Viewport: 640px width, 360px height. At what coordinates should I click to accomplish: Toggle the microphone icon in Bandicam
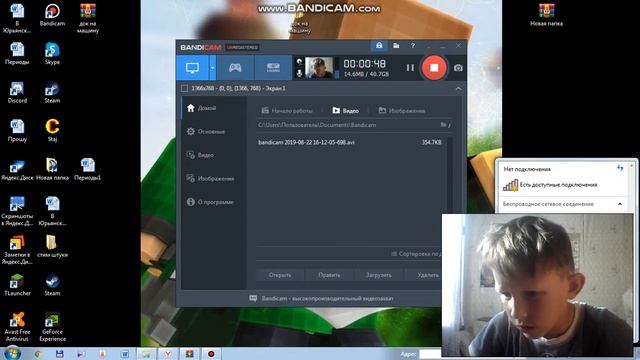299,73
